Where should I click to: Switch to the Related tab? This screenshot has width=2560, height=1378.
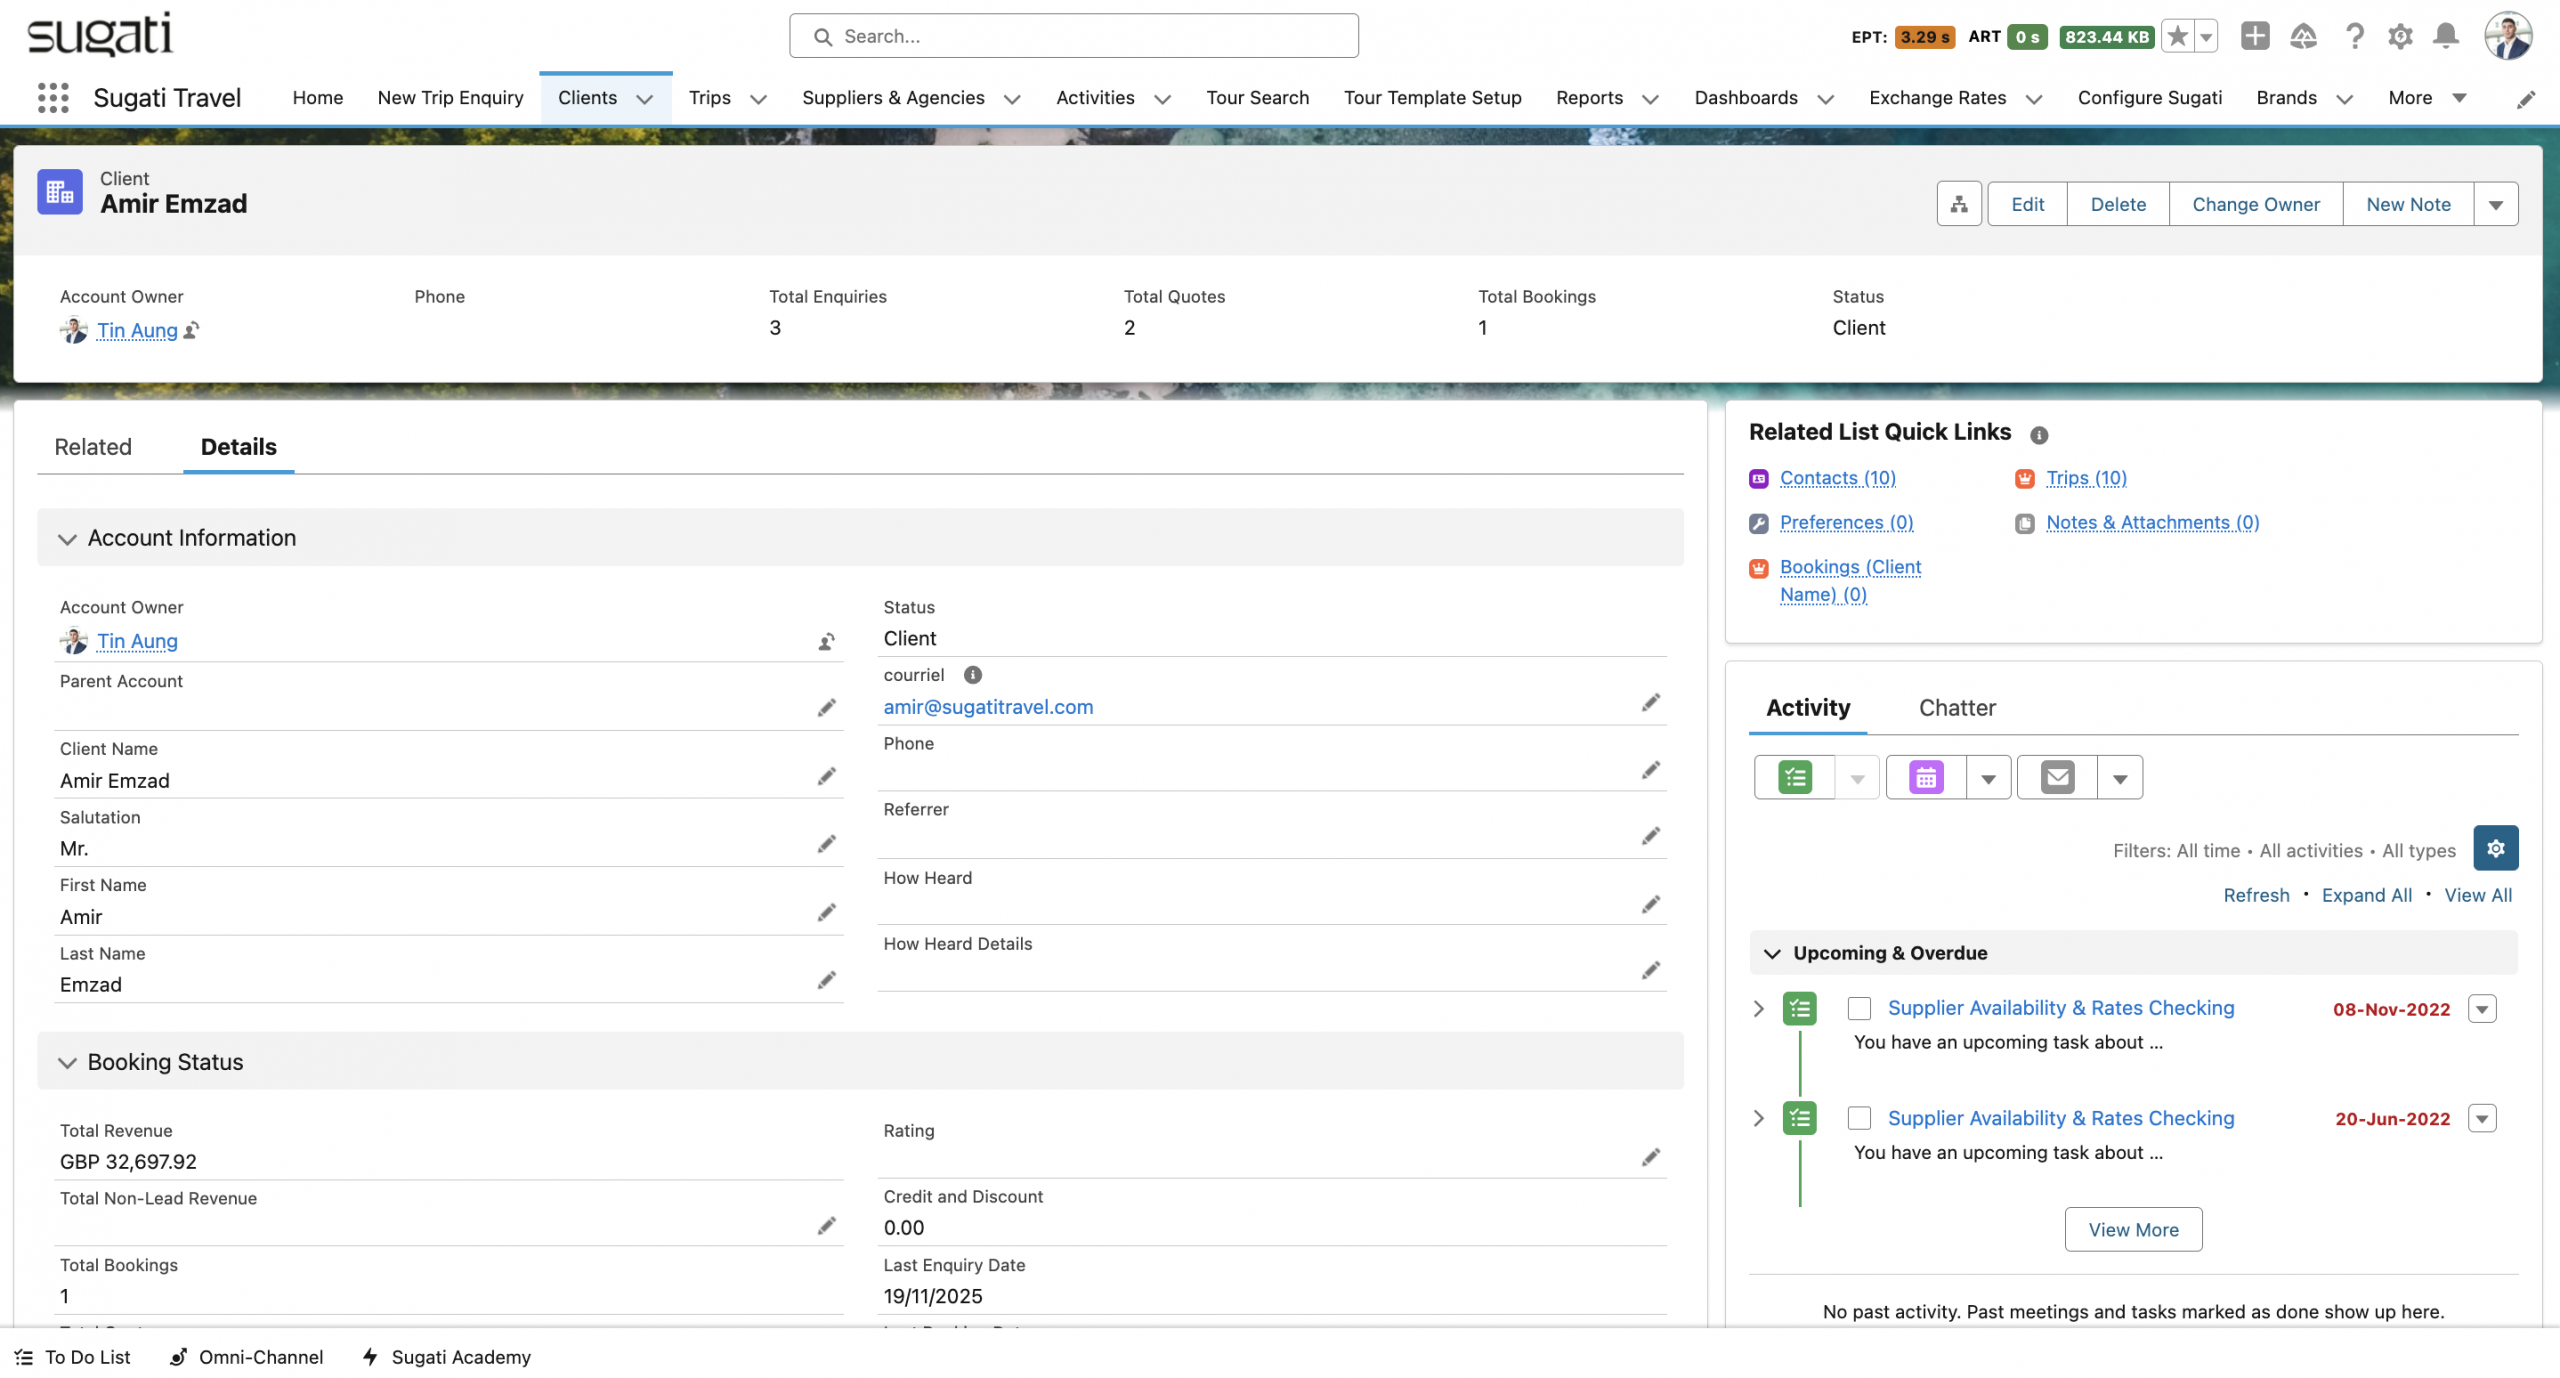tap(93, 447)
